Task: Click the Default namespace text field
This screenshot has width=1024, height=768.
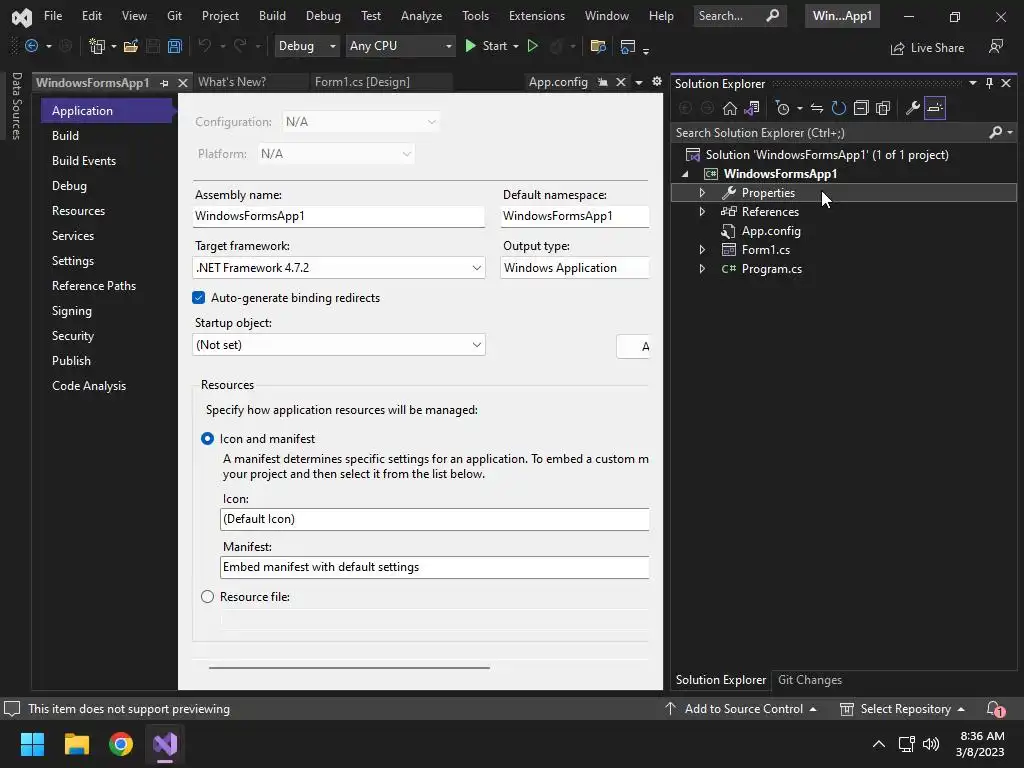Action: point(575,216)
